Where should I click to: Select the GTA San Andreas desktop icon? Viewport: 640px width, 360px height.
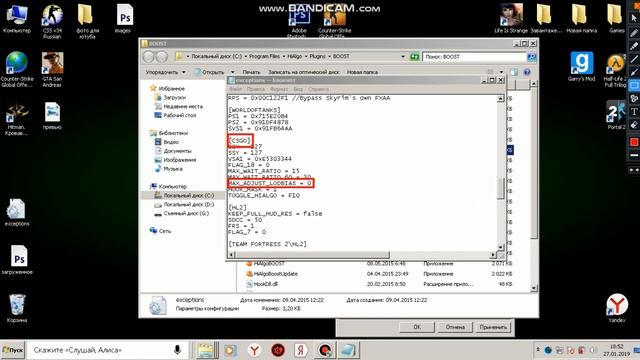(52, 70)
